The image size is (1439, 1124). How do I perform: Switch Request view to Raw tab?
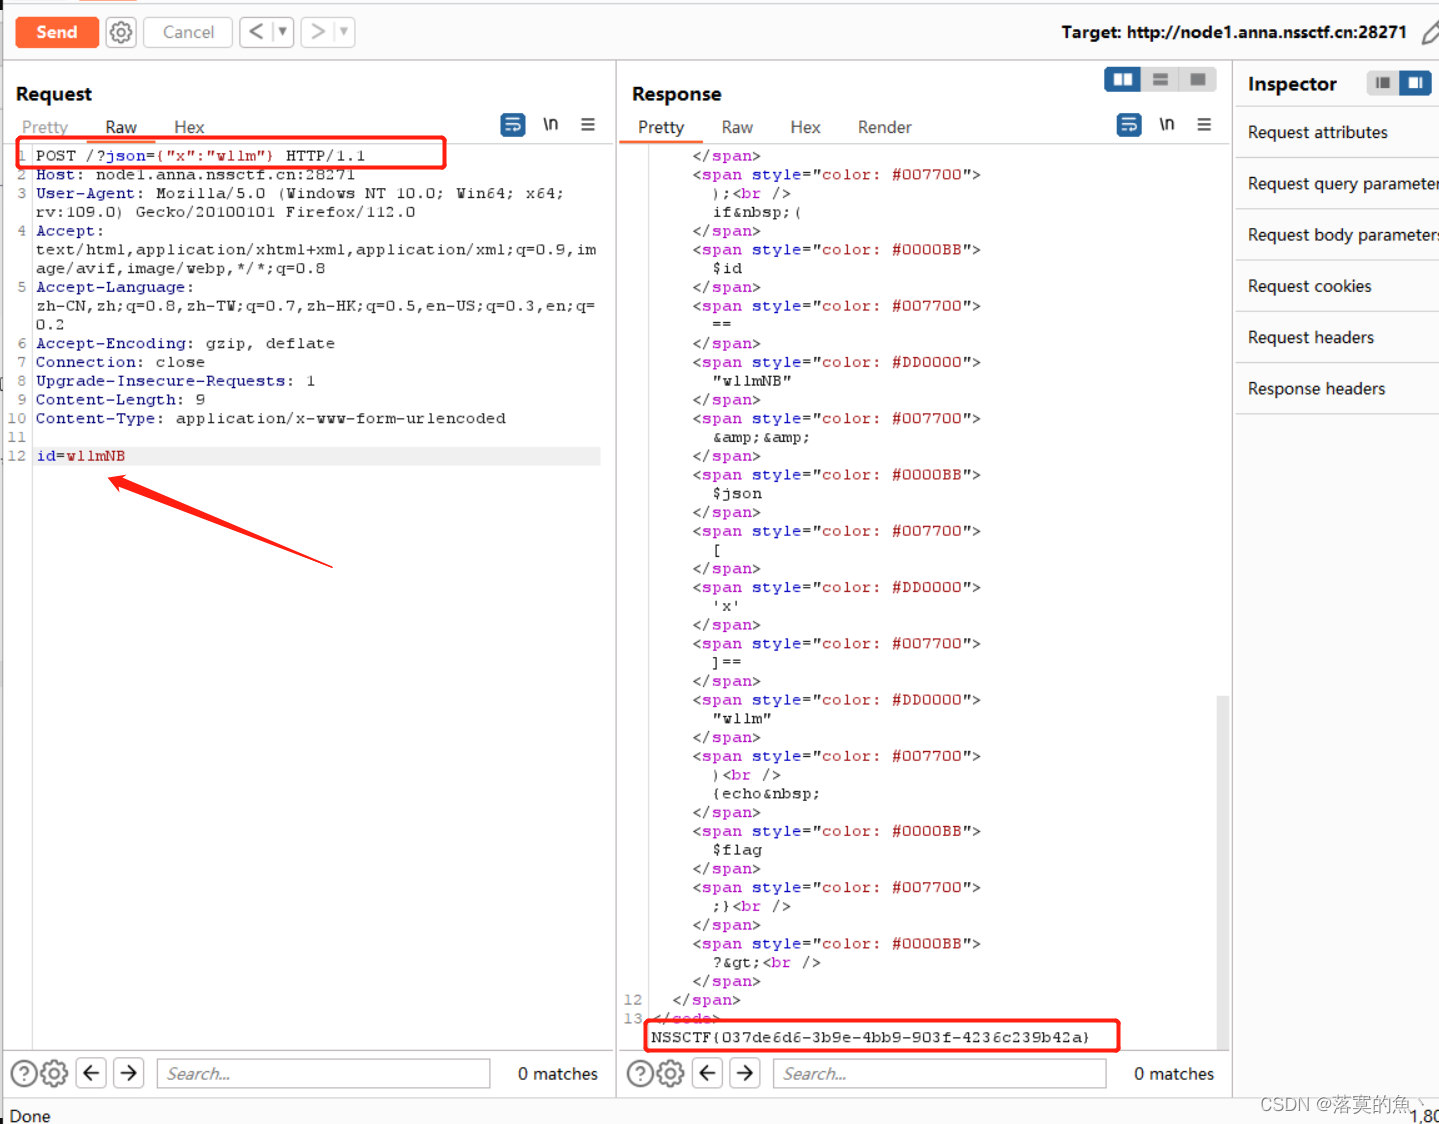pos(121,127)
